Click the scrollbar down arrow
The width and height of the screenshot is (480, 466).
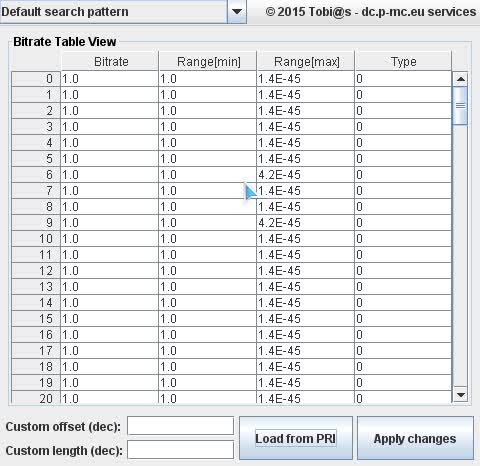click(x=461, y=395)
